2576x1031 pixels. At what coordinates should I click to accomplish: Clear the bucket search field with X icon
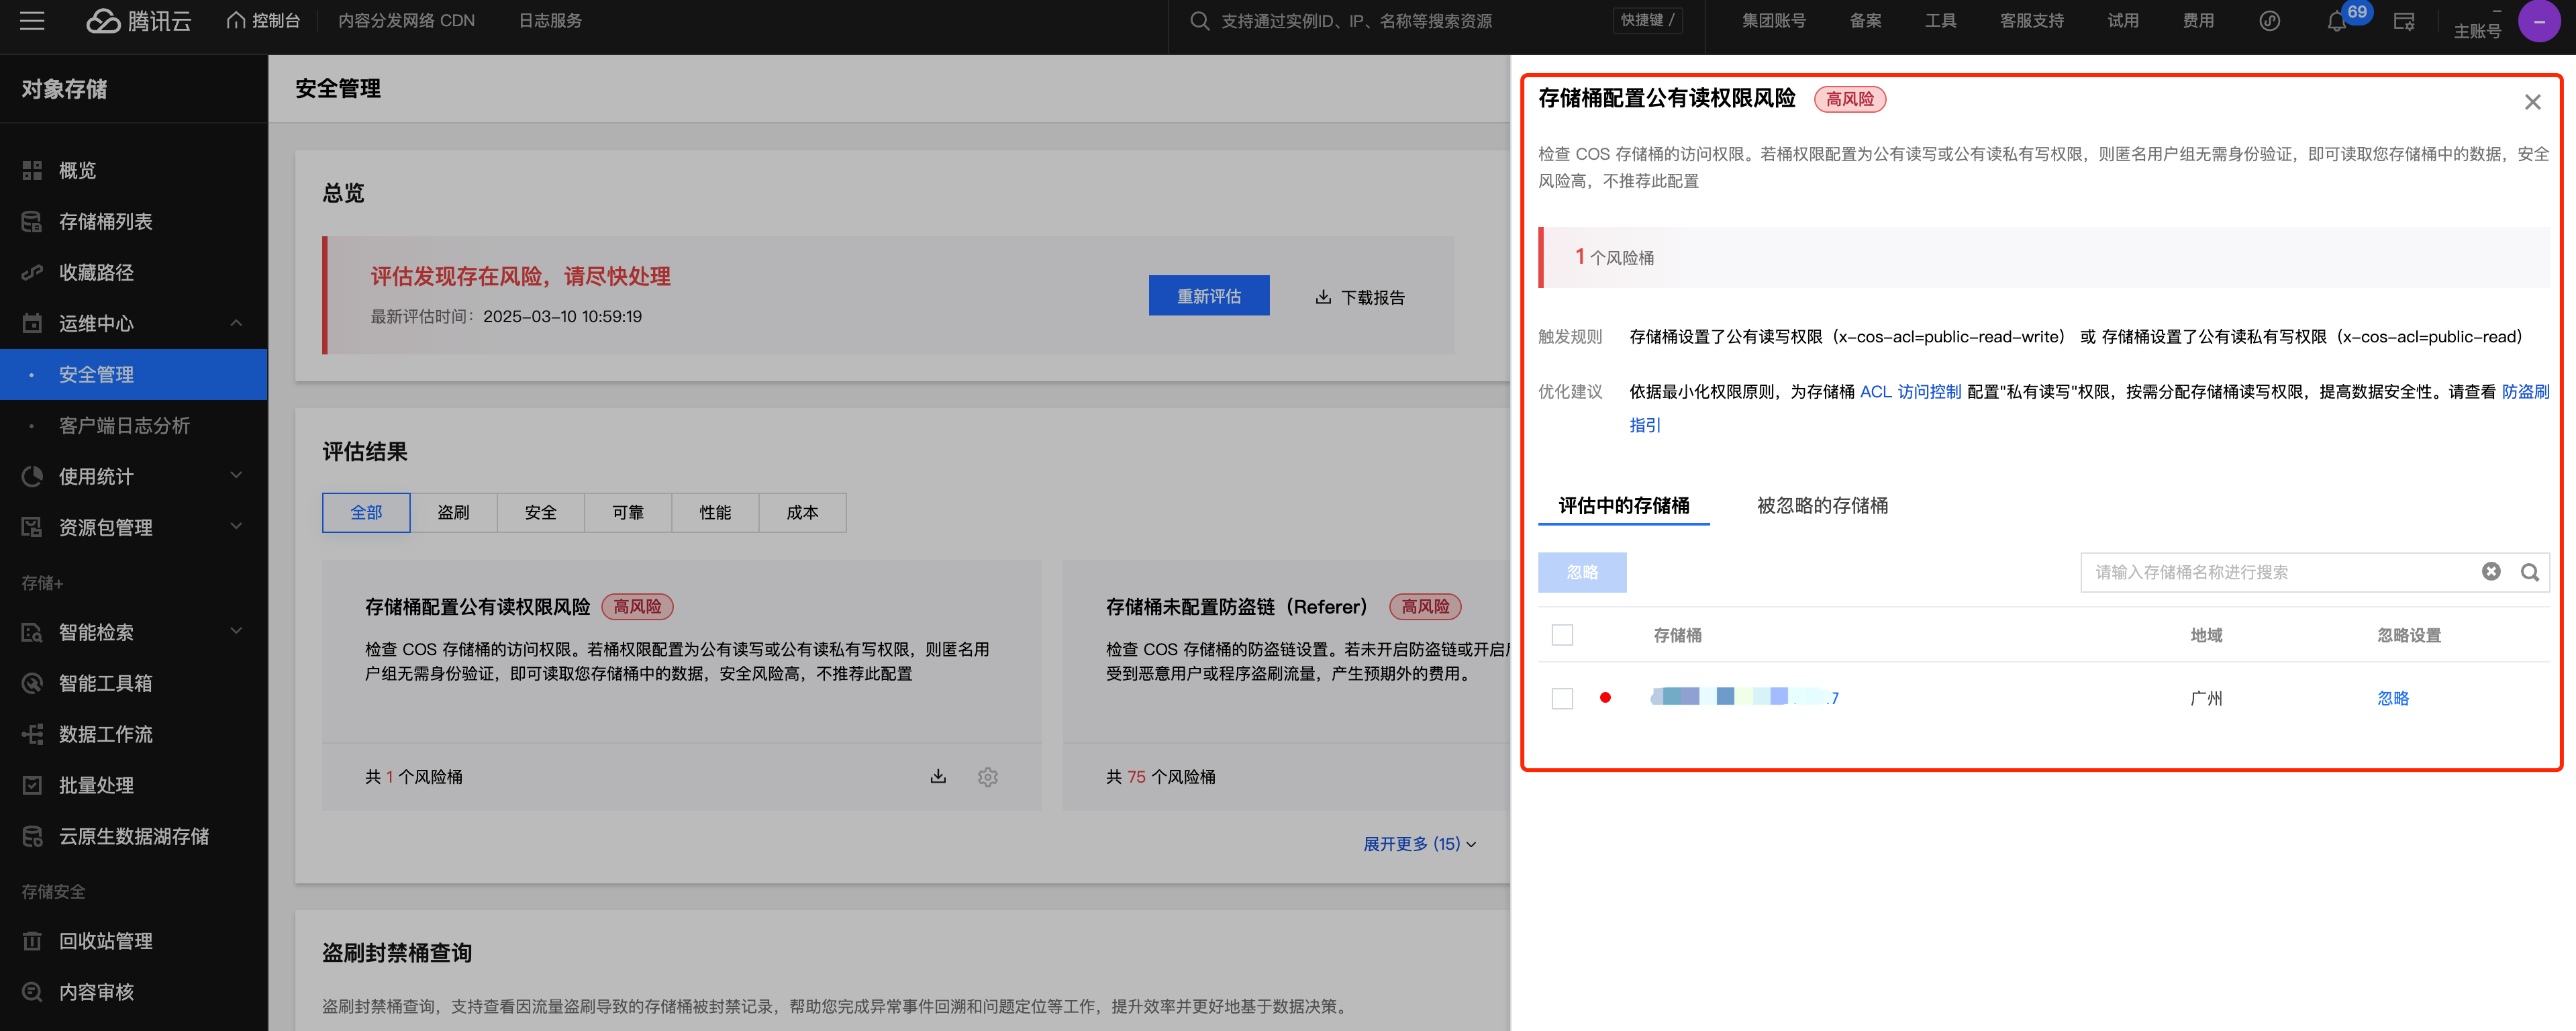(2491, 571)
